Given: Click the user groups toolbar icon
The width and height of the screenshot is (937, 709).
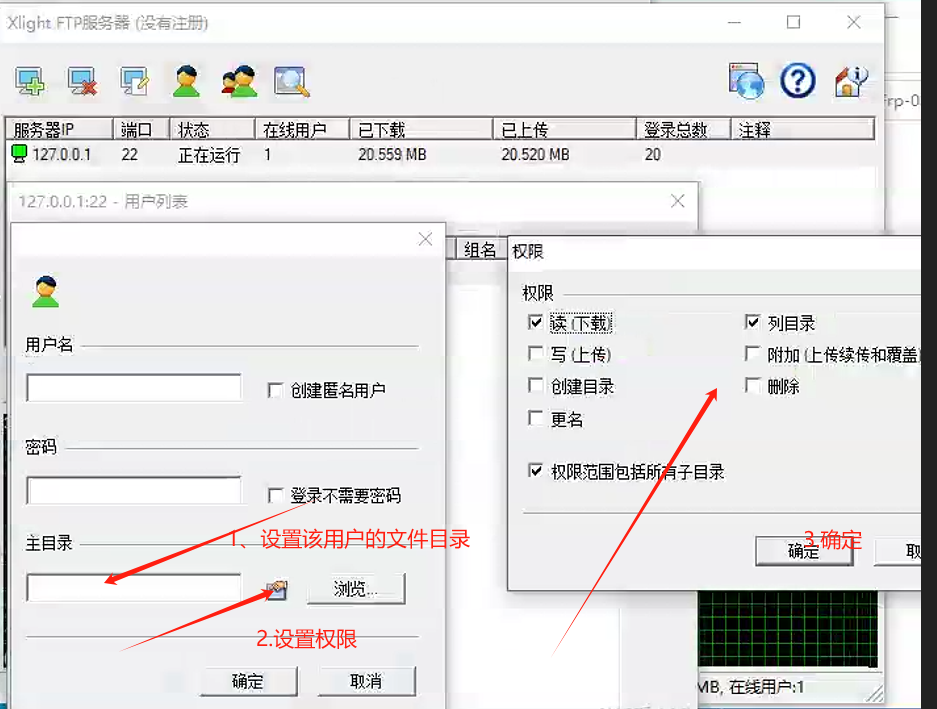Looking at the screenshot, I should point(239,82).
